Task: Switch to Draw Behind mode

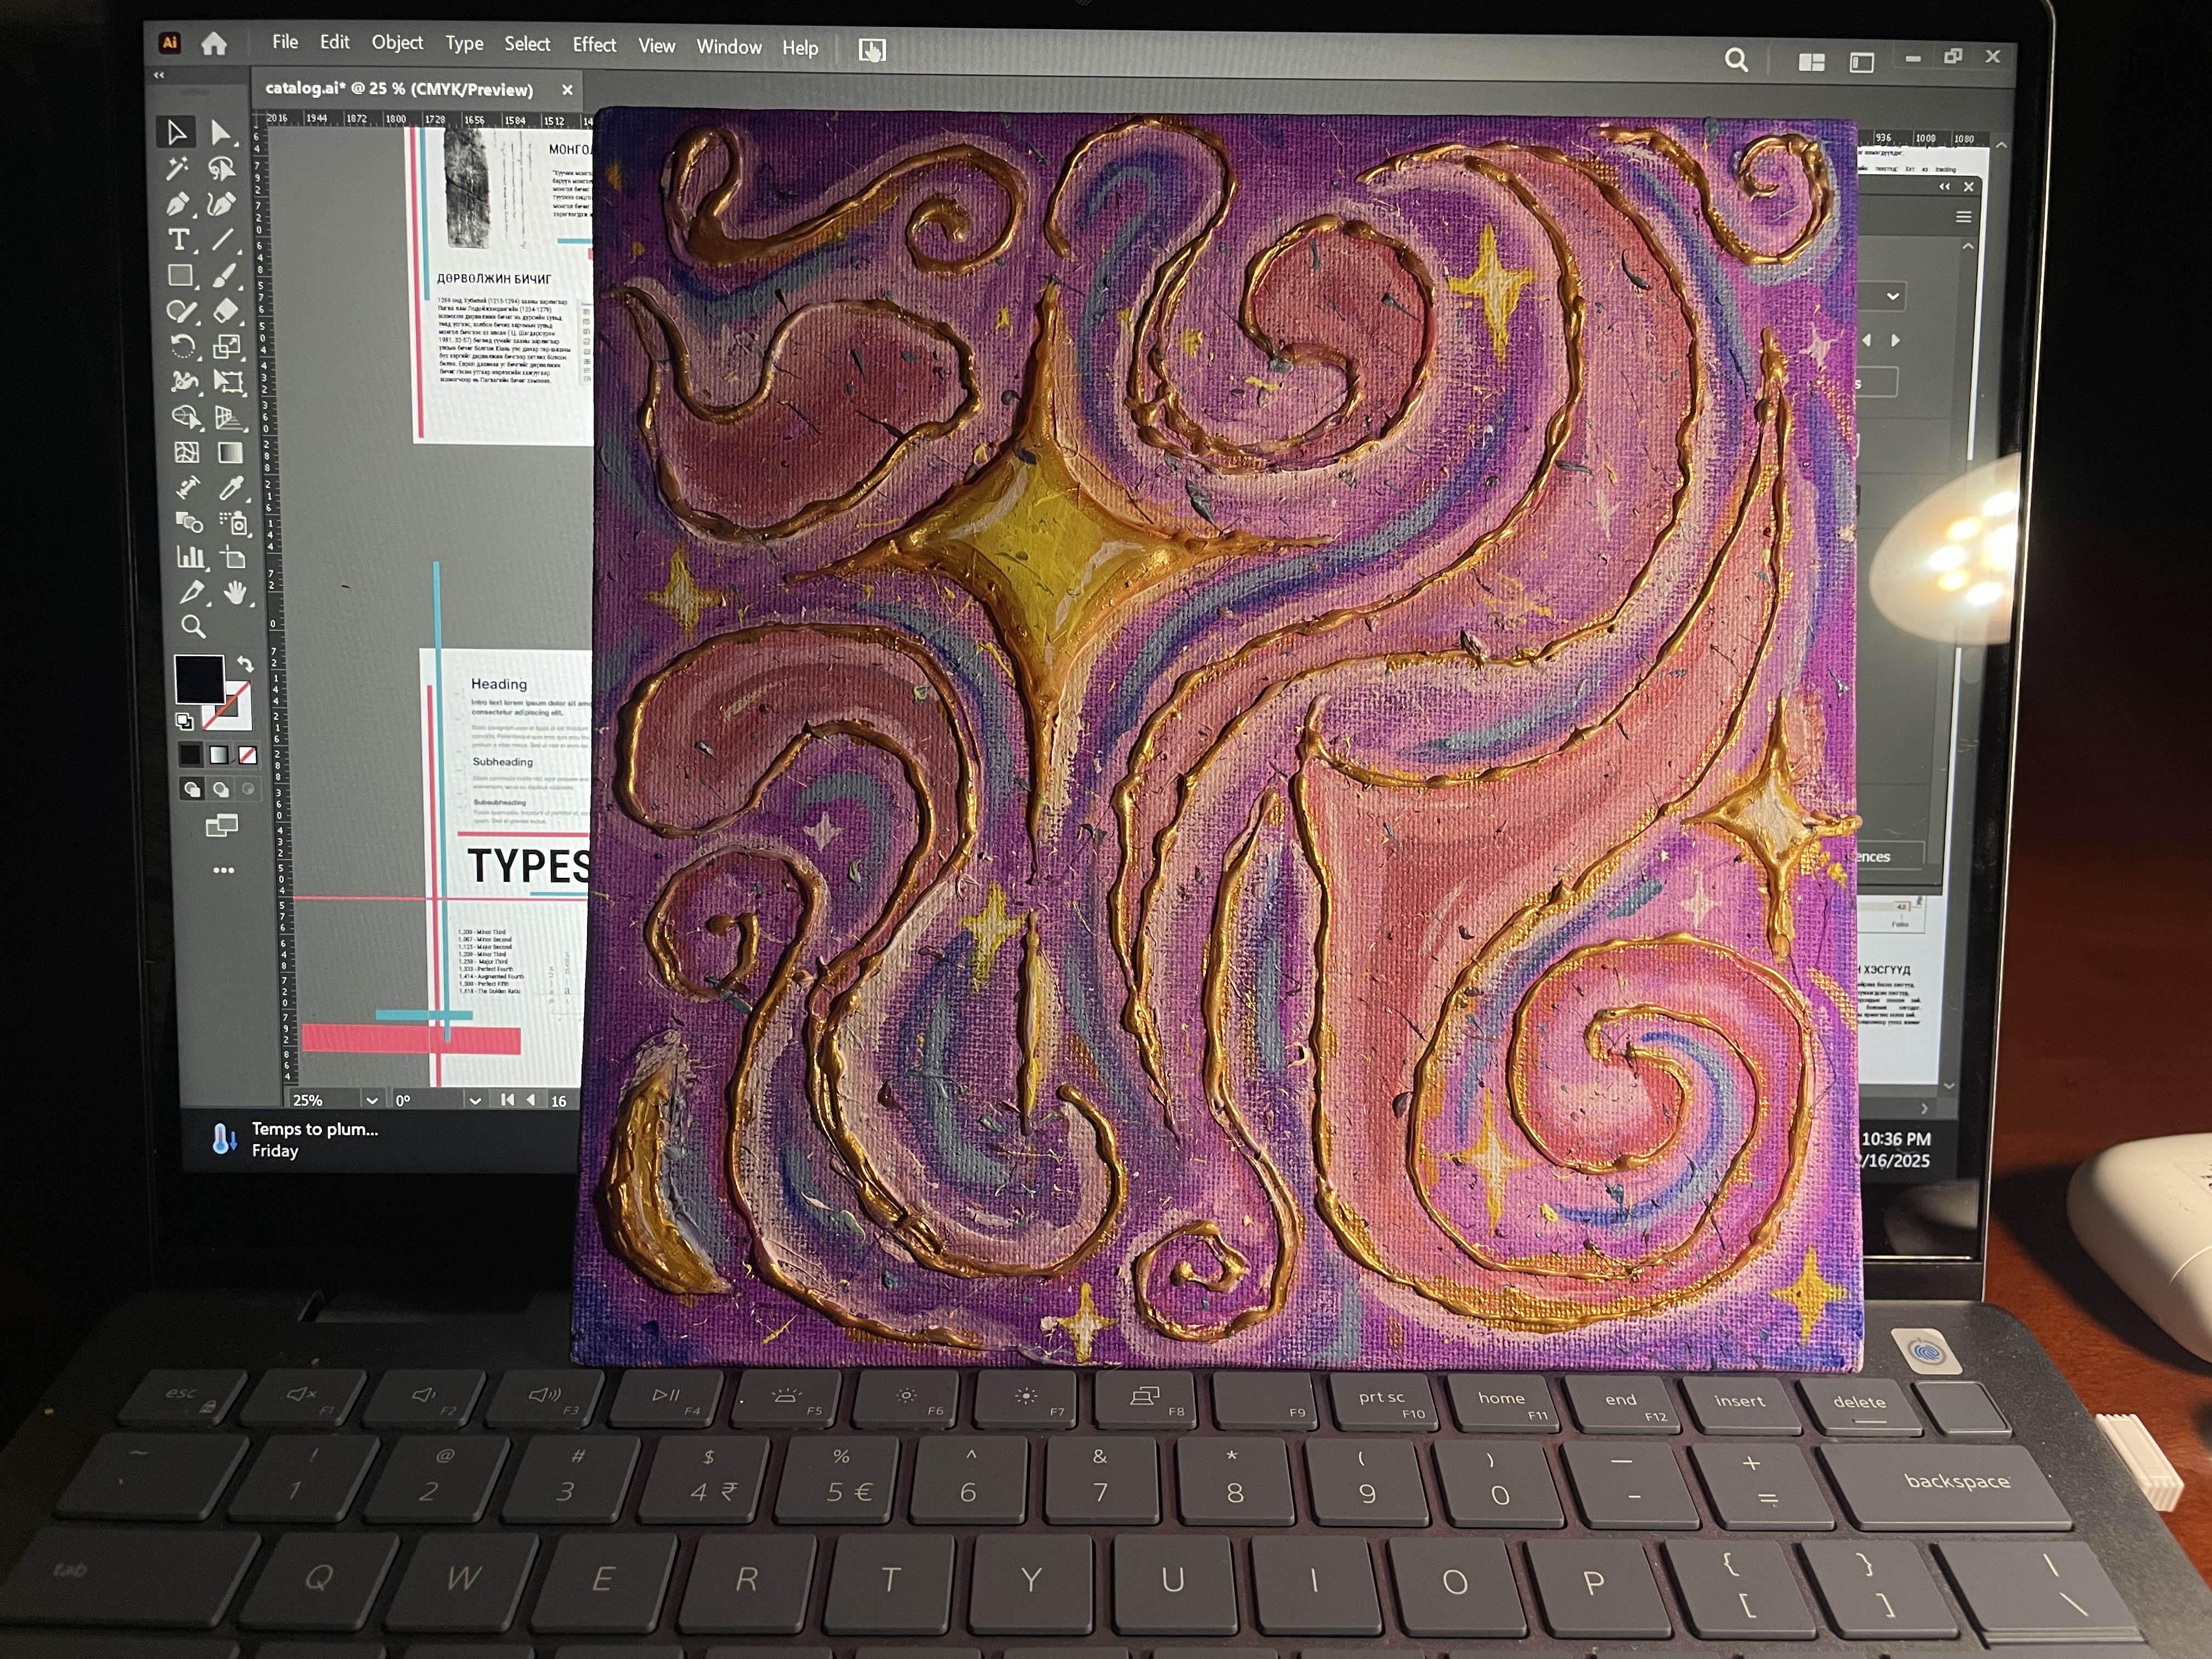Action: pyautogui.click(x=220, y=789)
